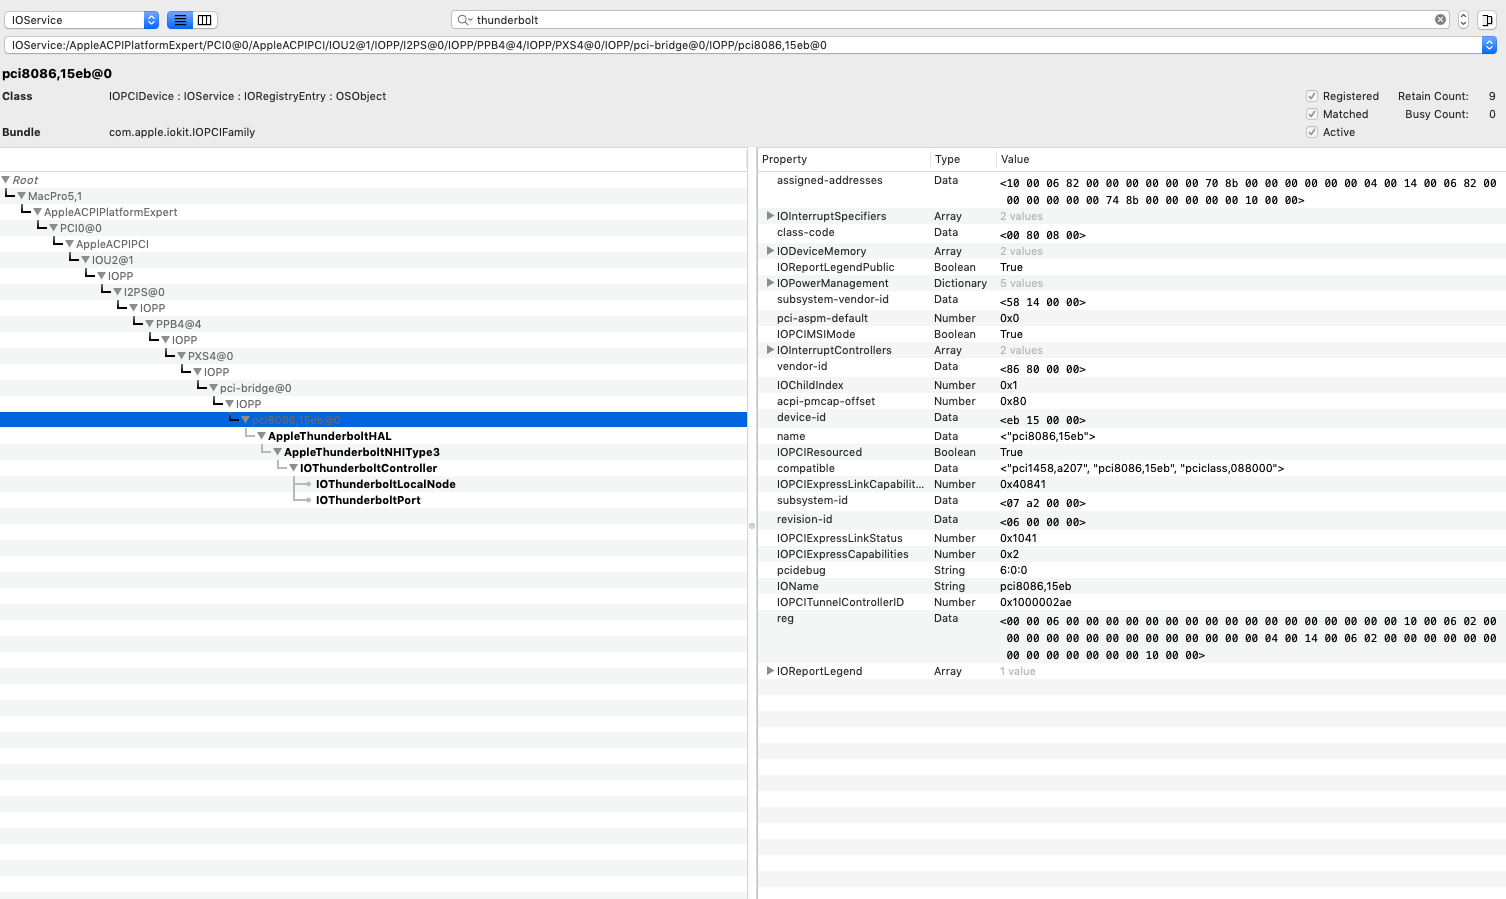Screen dimensions: 1506x899
Task: Select the pcidebug property row
Action: pos(1132,570)
